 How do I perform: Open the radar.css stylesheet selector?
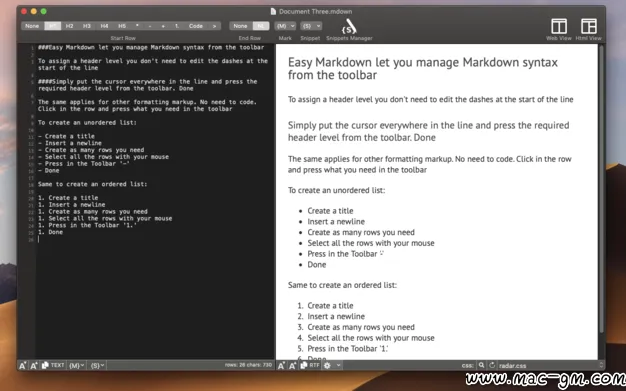[x=551, y=365]
